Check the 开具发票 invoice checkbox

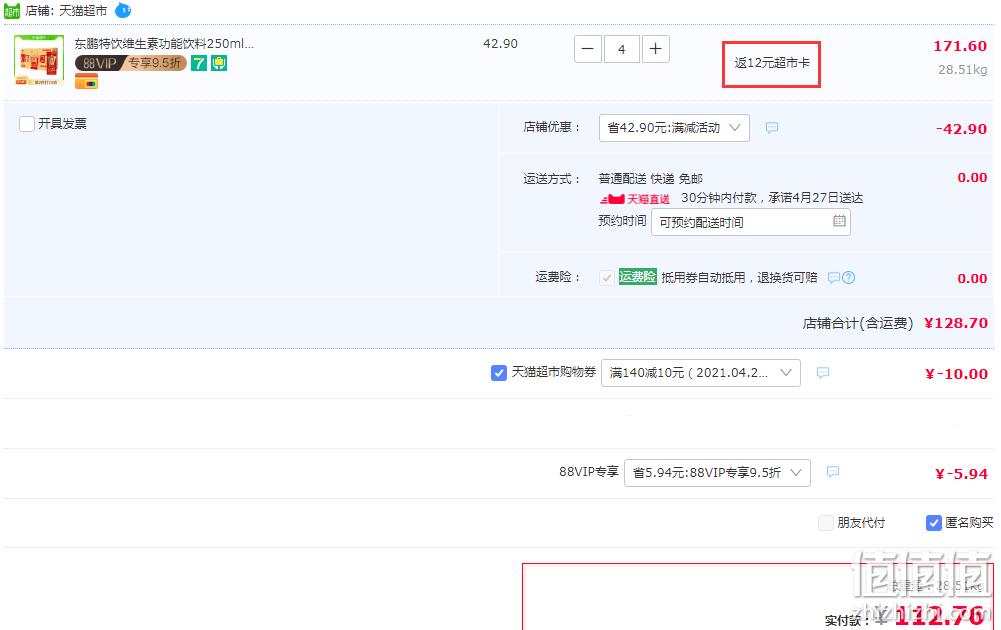coord(27,124)
